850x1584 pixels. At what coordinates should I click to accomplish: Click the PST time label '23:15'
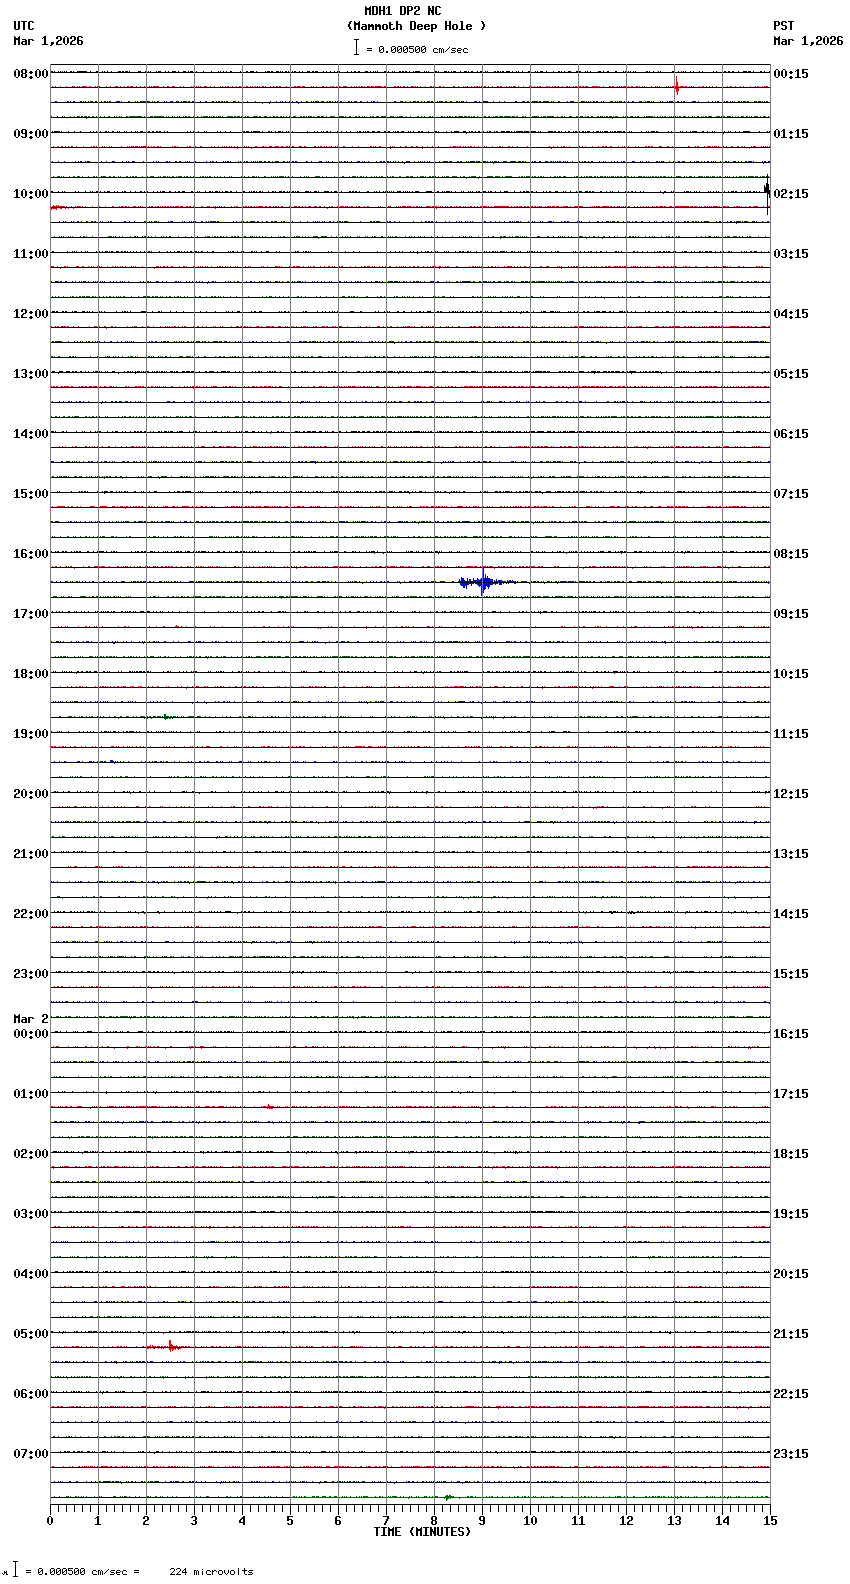coord(791,1454)
